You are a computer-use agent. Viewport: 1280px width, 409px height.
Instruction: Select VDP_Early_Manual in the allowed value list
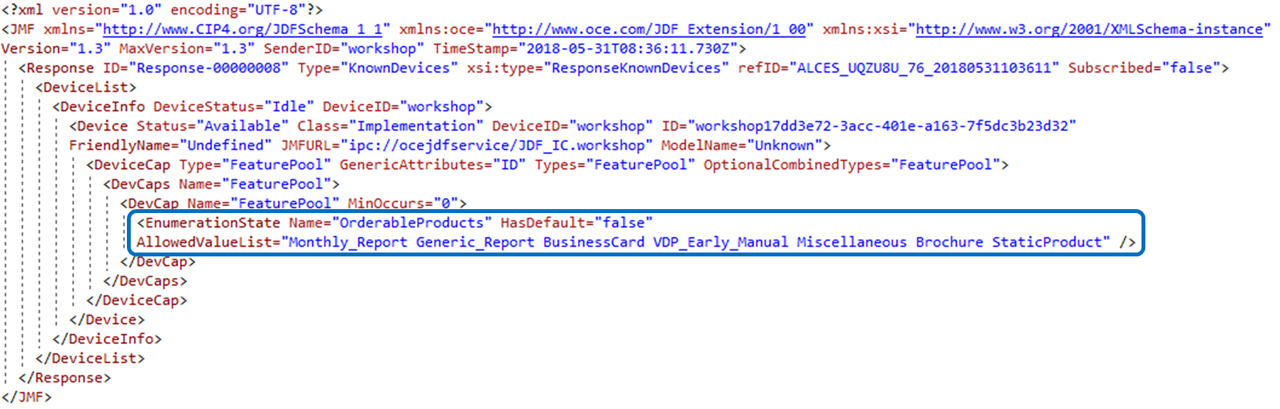(721, 242)
